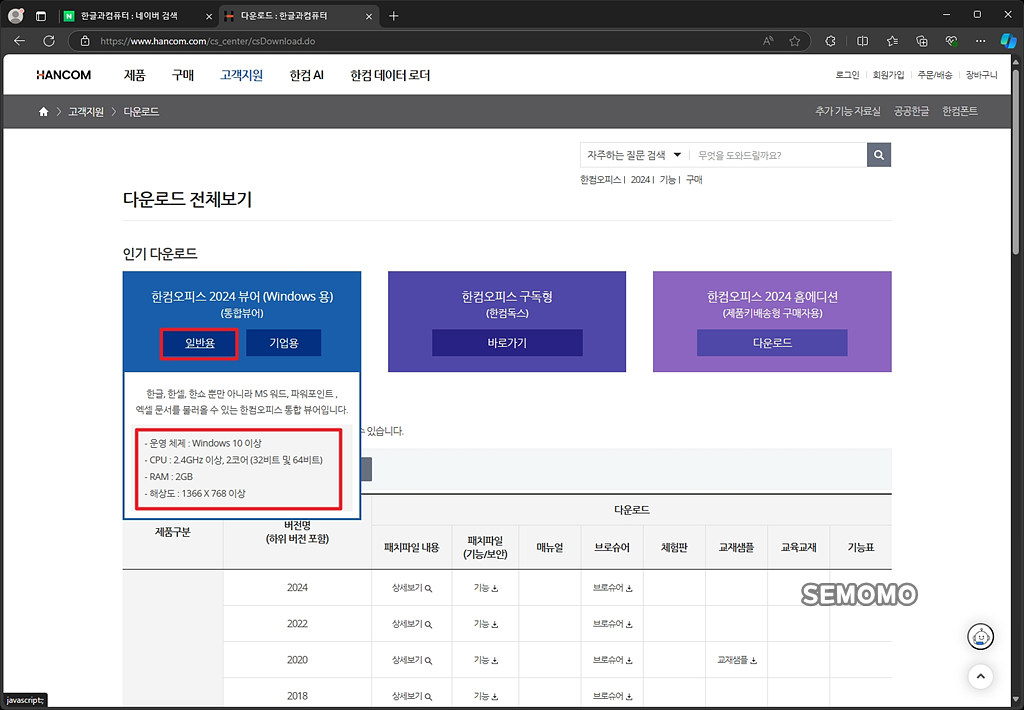
Task: Click the 회원가입 link
Action: (888, 75)
